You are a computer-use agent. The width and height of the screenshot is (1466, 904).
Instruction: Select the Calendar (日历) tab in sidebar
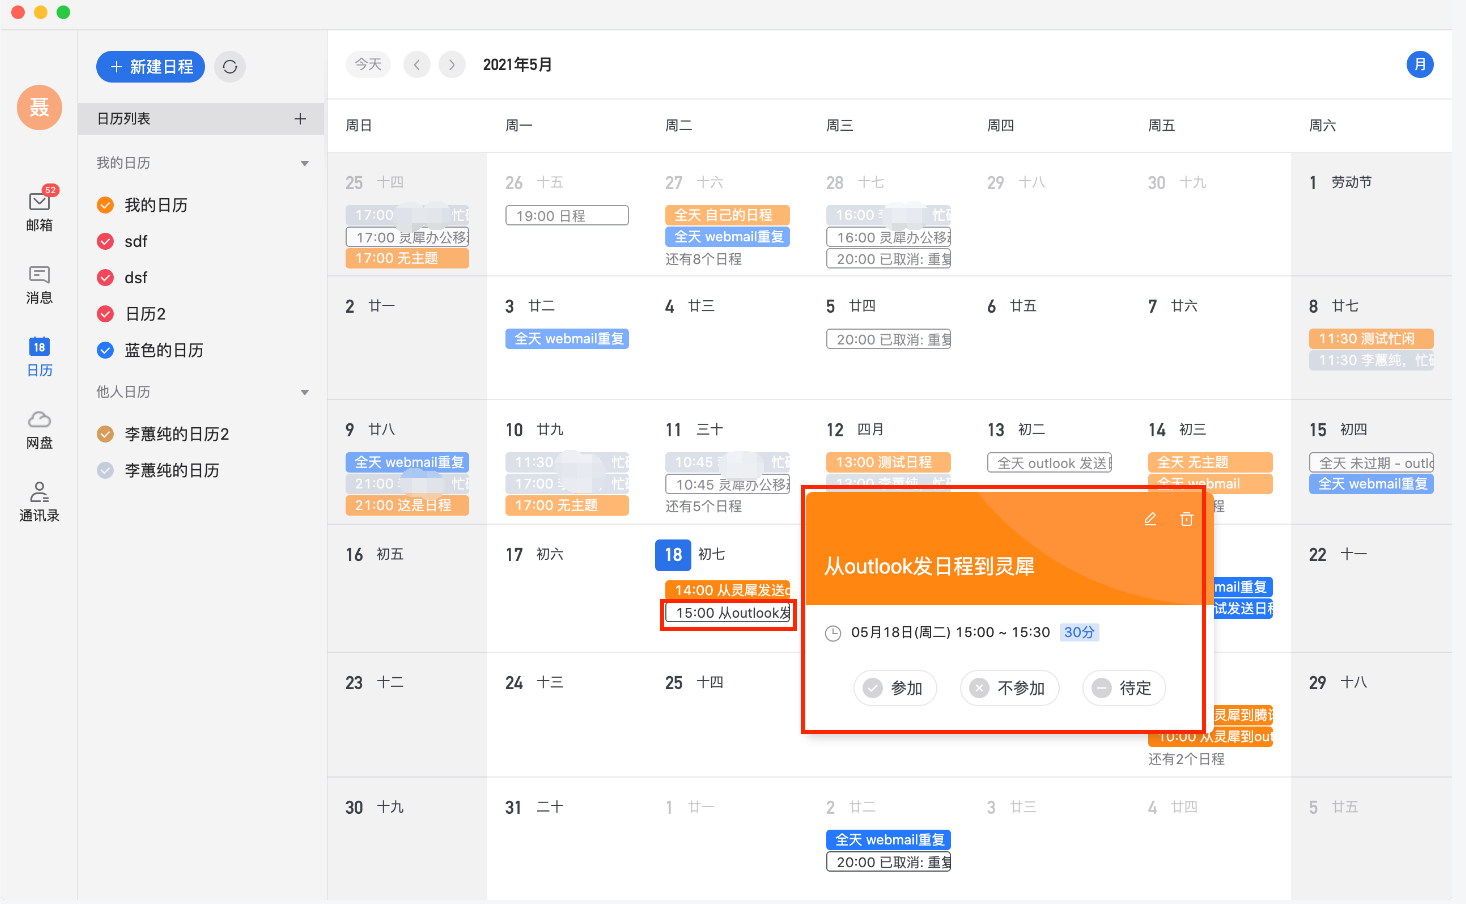(x=39, y=356)
